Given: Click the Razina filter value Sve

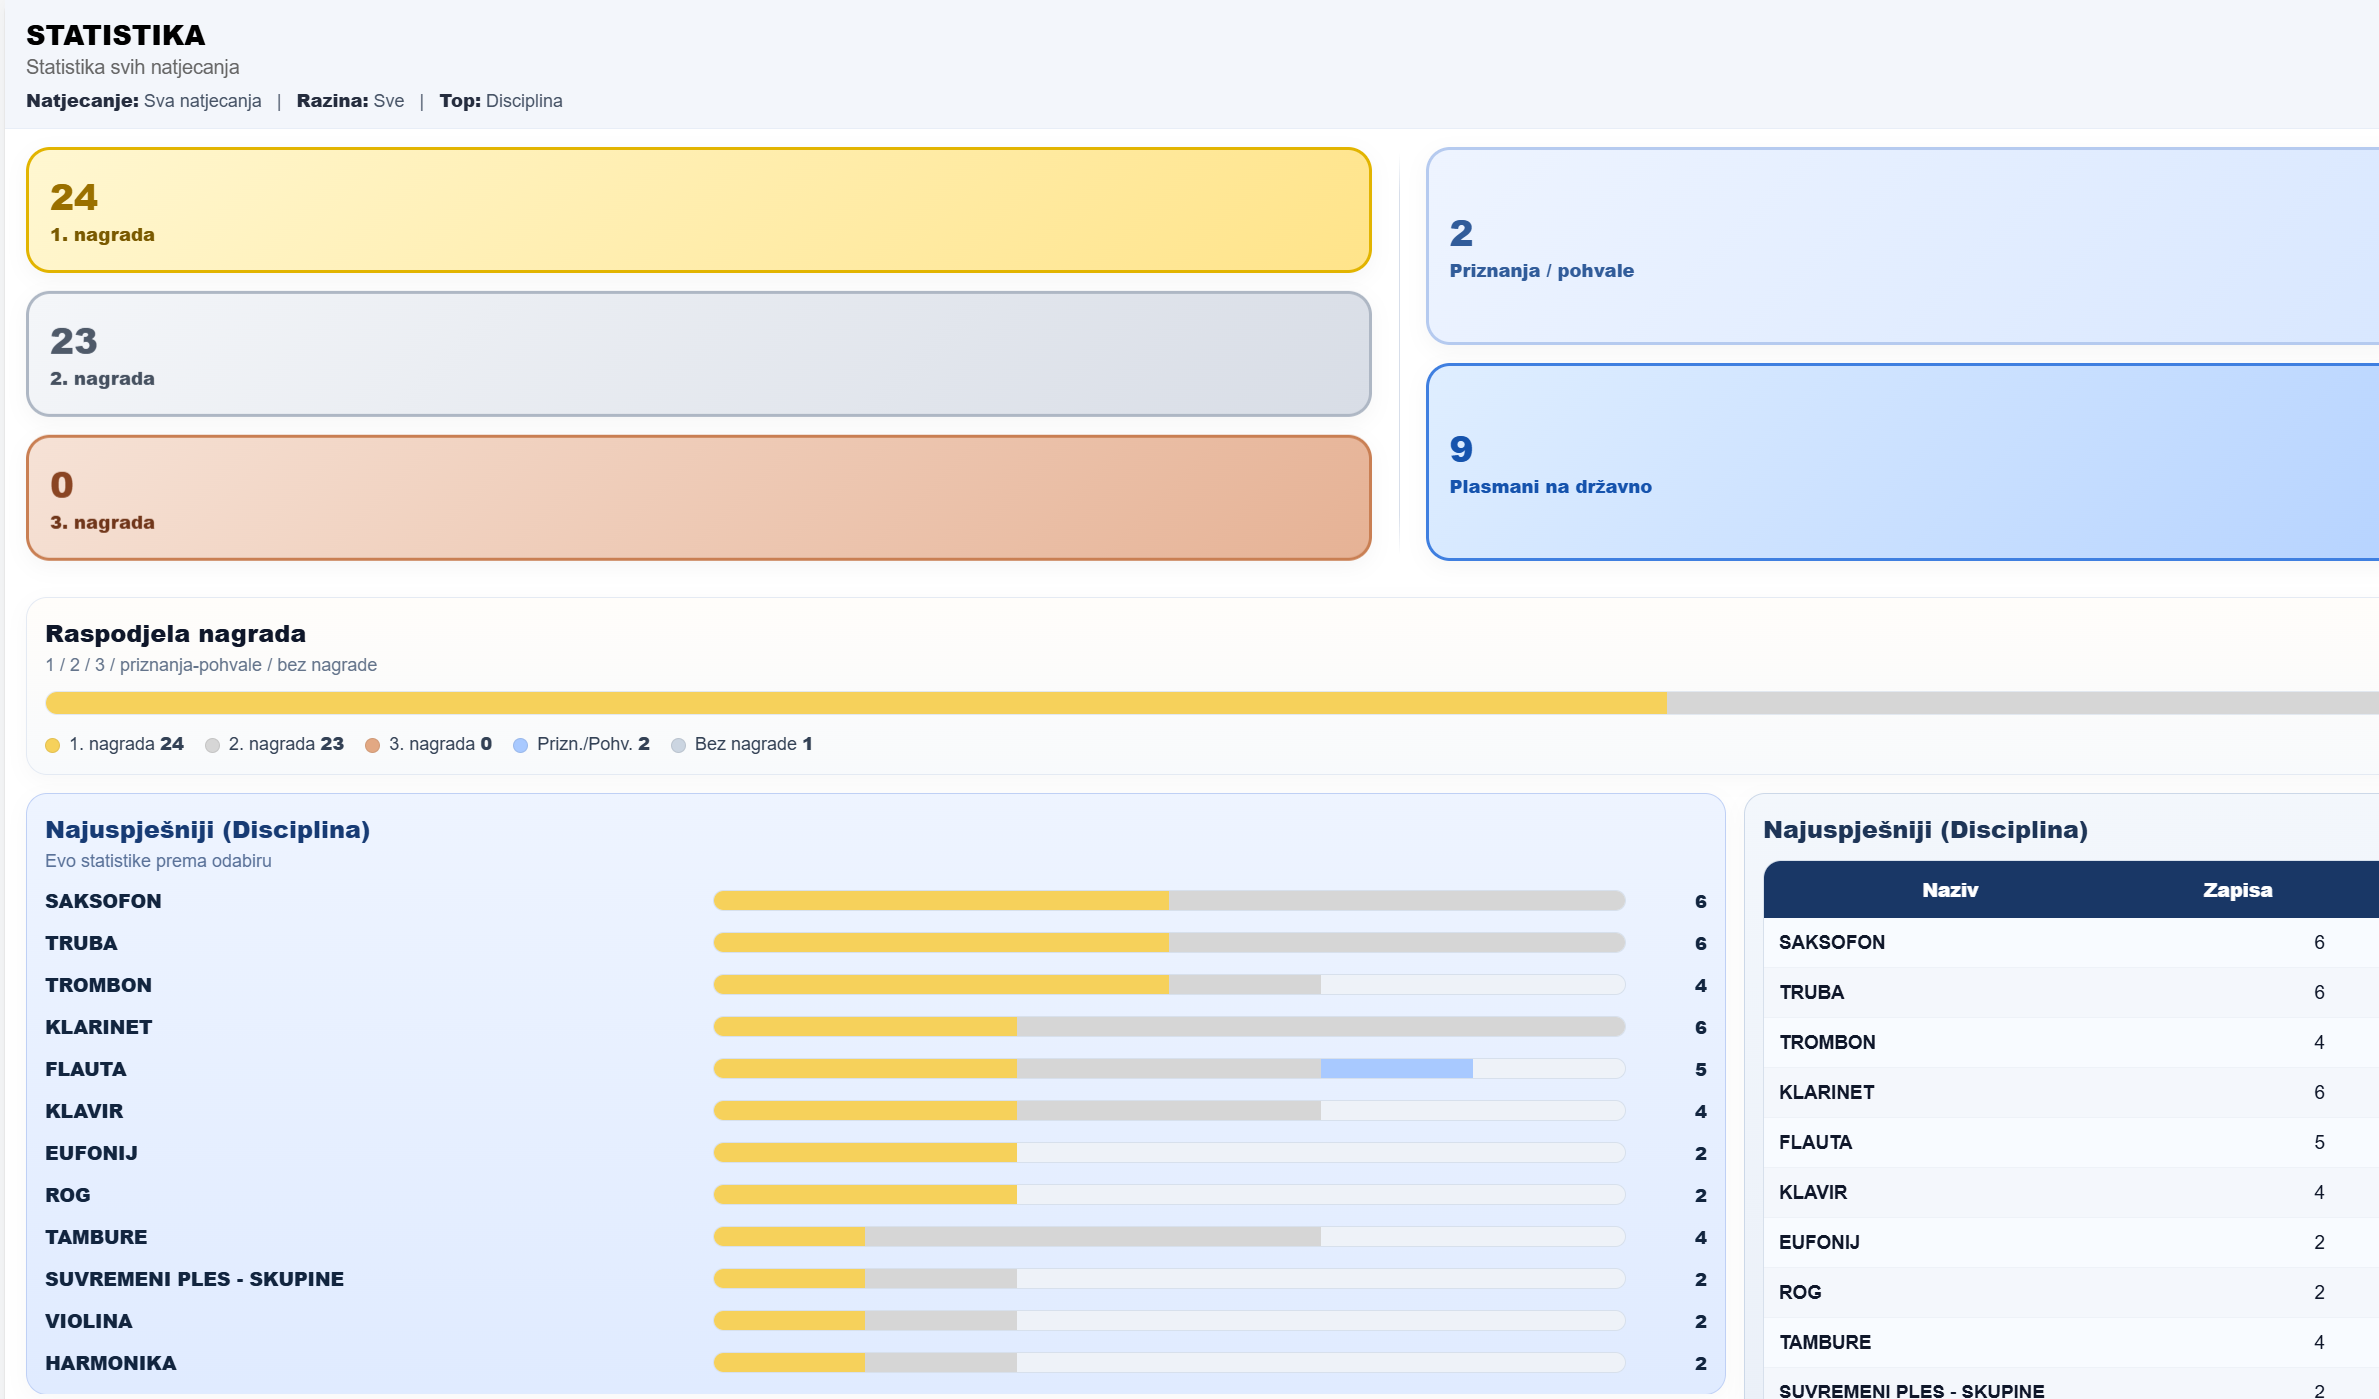Looking at the screenshot, I should pyautogui.click(x=389, y=101).
